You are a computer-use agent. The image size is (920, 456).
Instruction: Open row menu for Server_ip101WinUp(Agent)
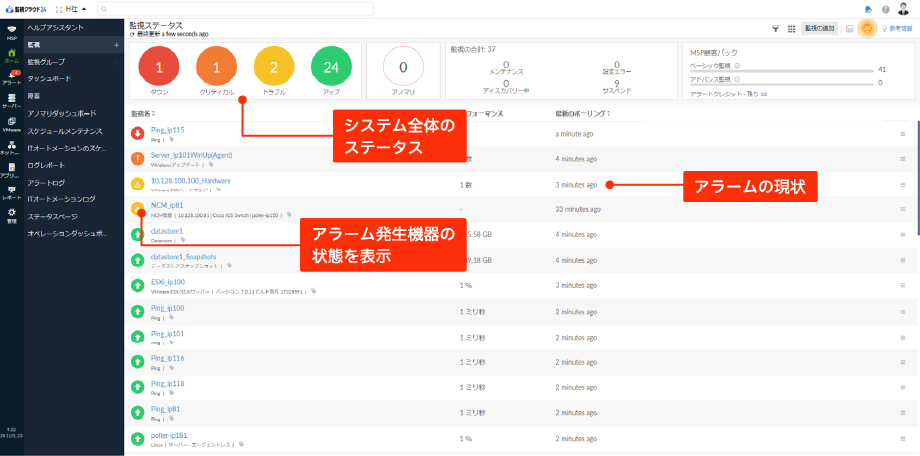pyautogui.click(x=903, y=159)
